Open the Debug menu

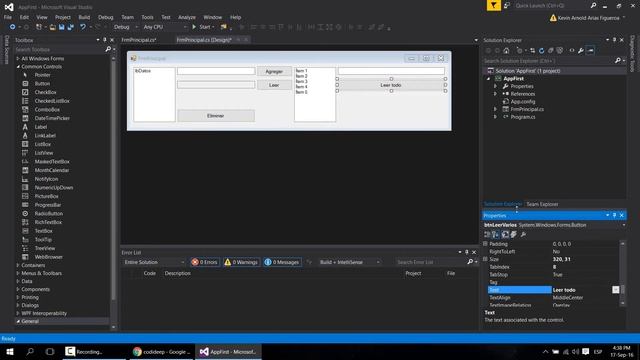(x=105, y=17)
